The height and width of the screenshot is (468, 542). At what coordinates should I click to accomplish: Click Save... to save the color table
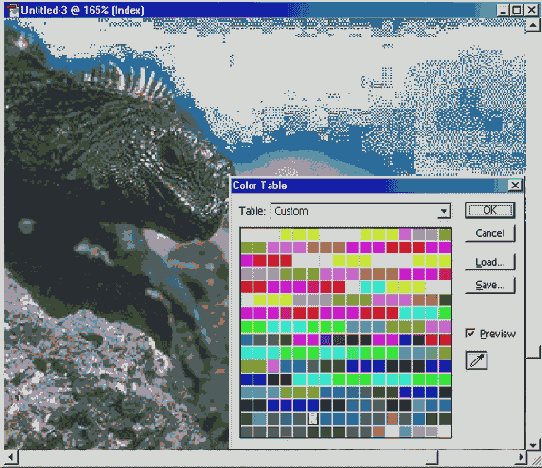click(x=490, y=285)
